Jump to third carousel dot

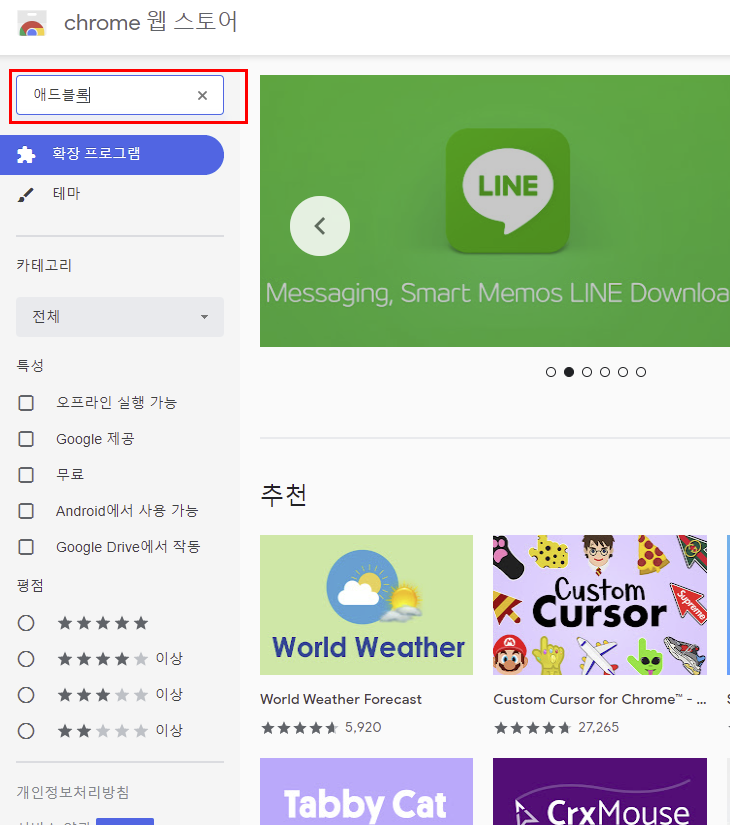[587, 372]
